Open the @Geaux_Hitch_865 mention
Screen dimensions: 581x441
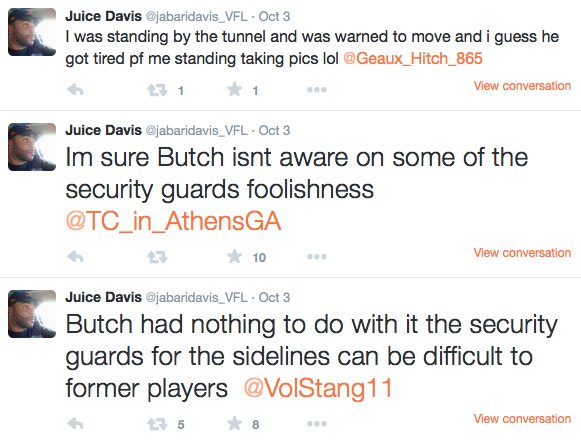coord(413,59)
